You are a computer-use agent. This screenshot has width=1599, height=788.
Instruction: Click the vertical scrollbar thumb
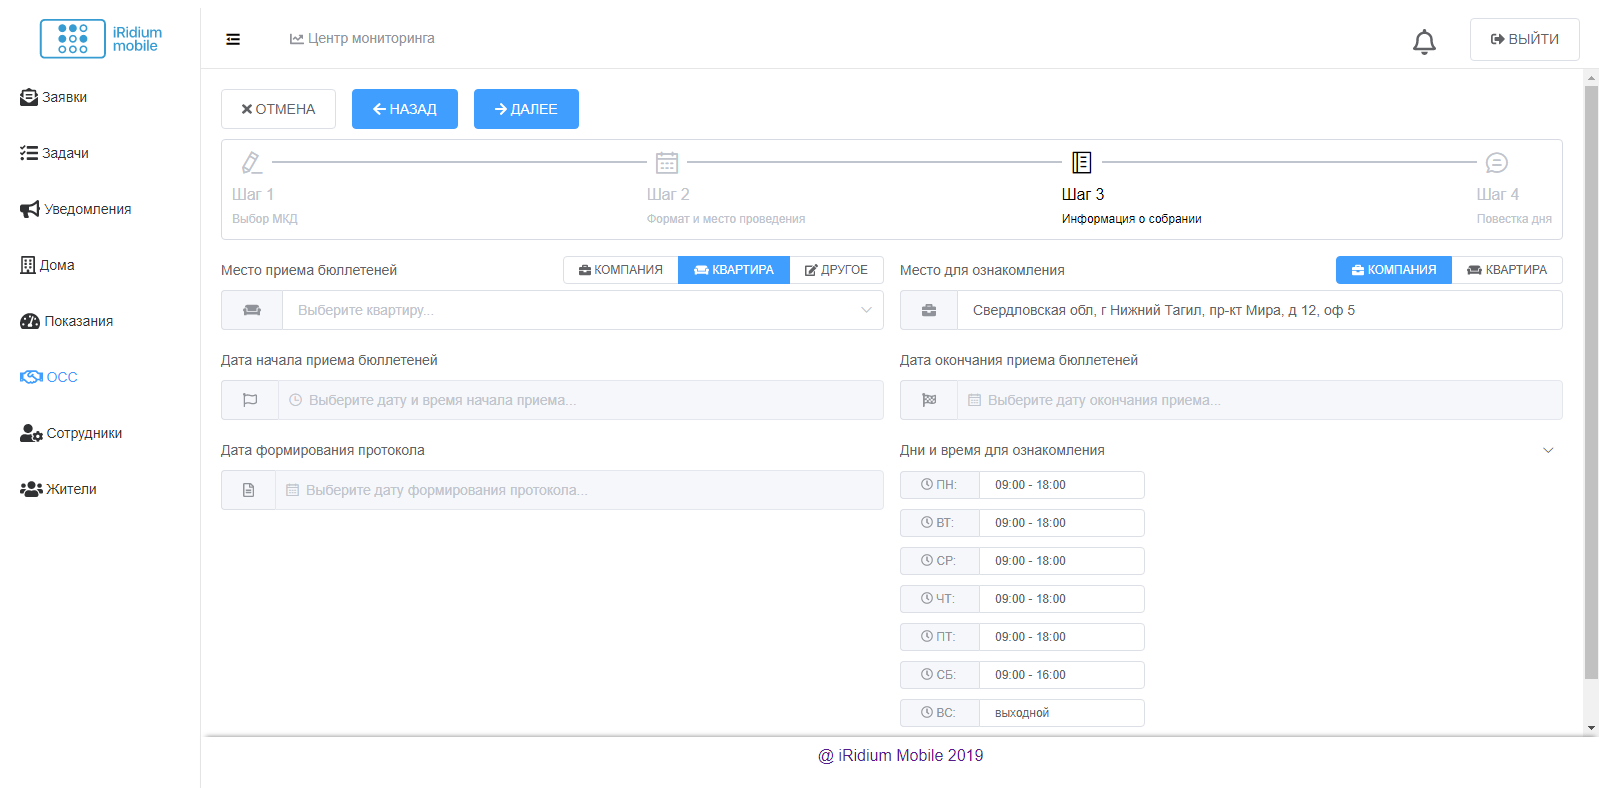(x=1591, y=383)
